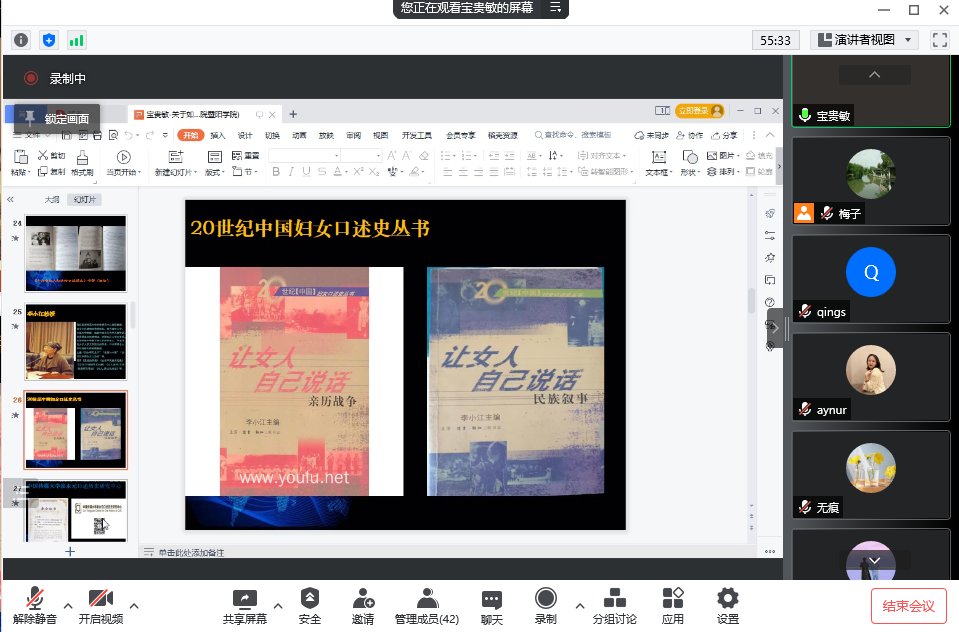Start slideshow with 当页开始 button

(124, 163)
